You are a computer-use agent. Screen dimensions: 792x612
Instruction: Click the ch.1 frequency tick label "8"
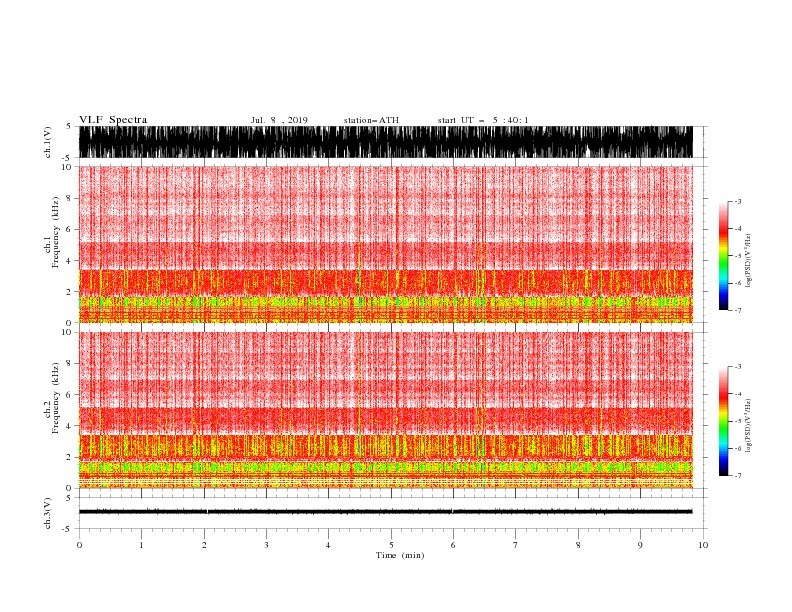(70, 198)
